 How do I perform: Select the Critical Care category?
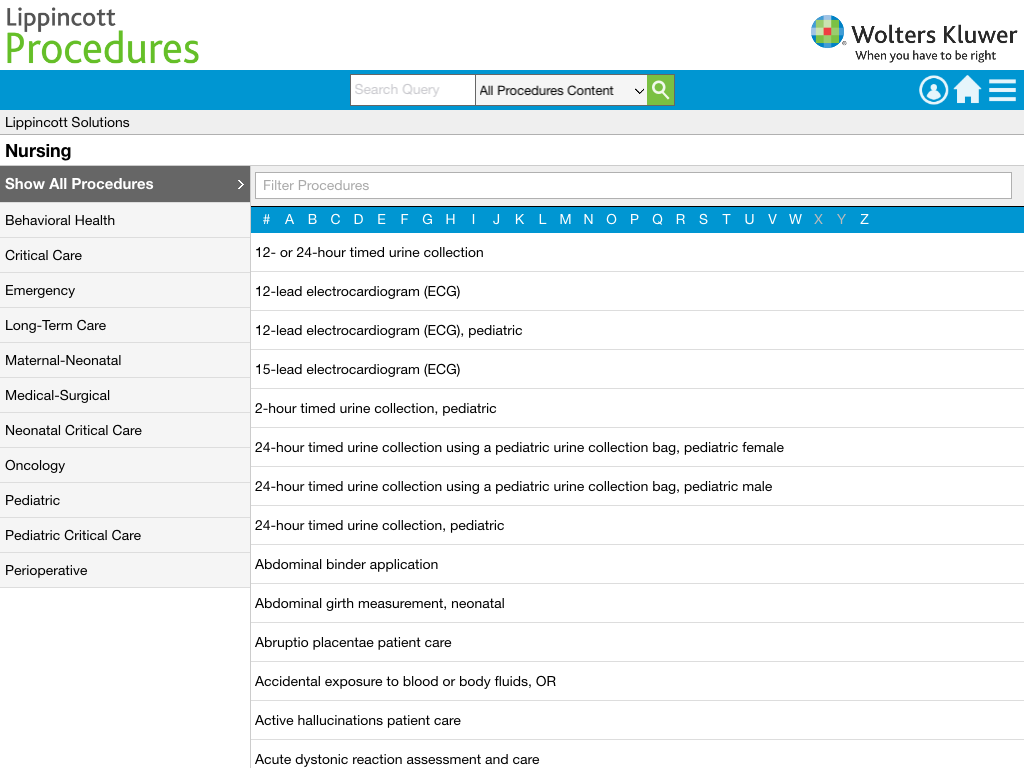[125, 255]
